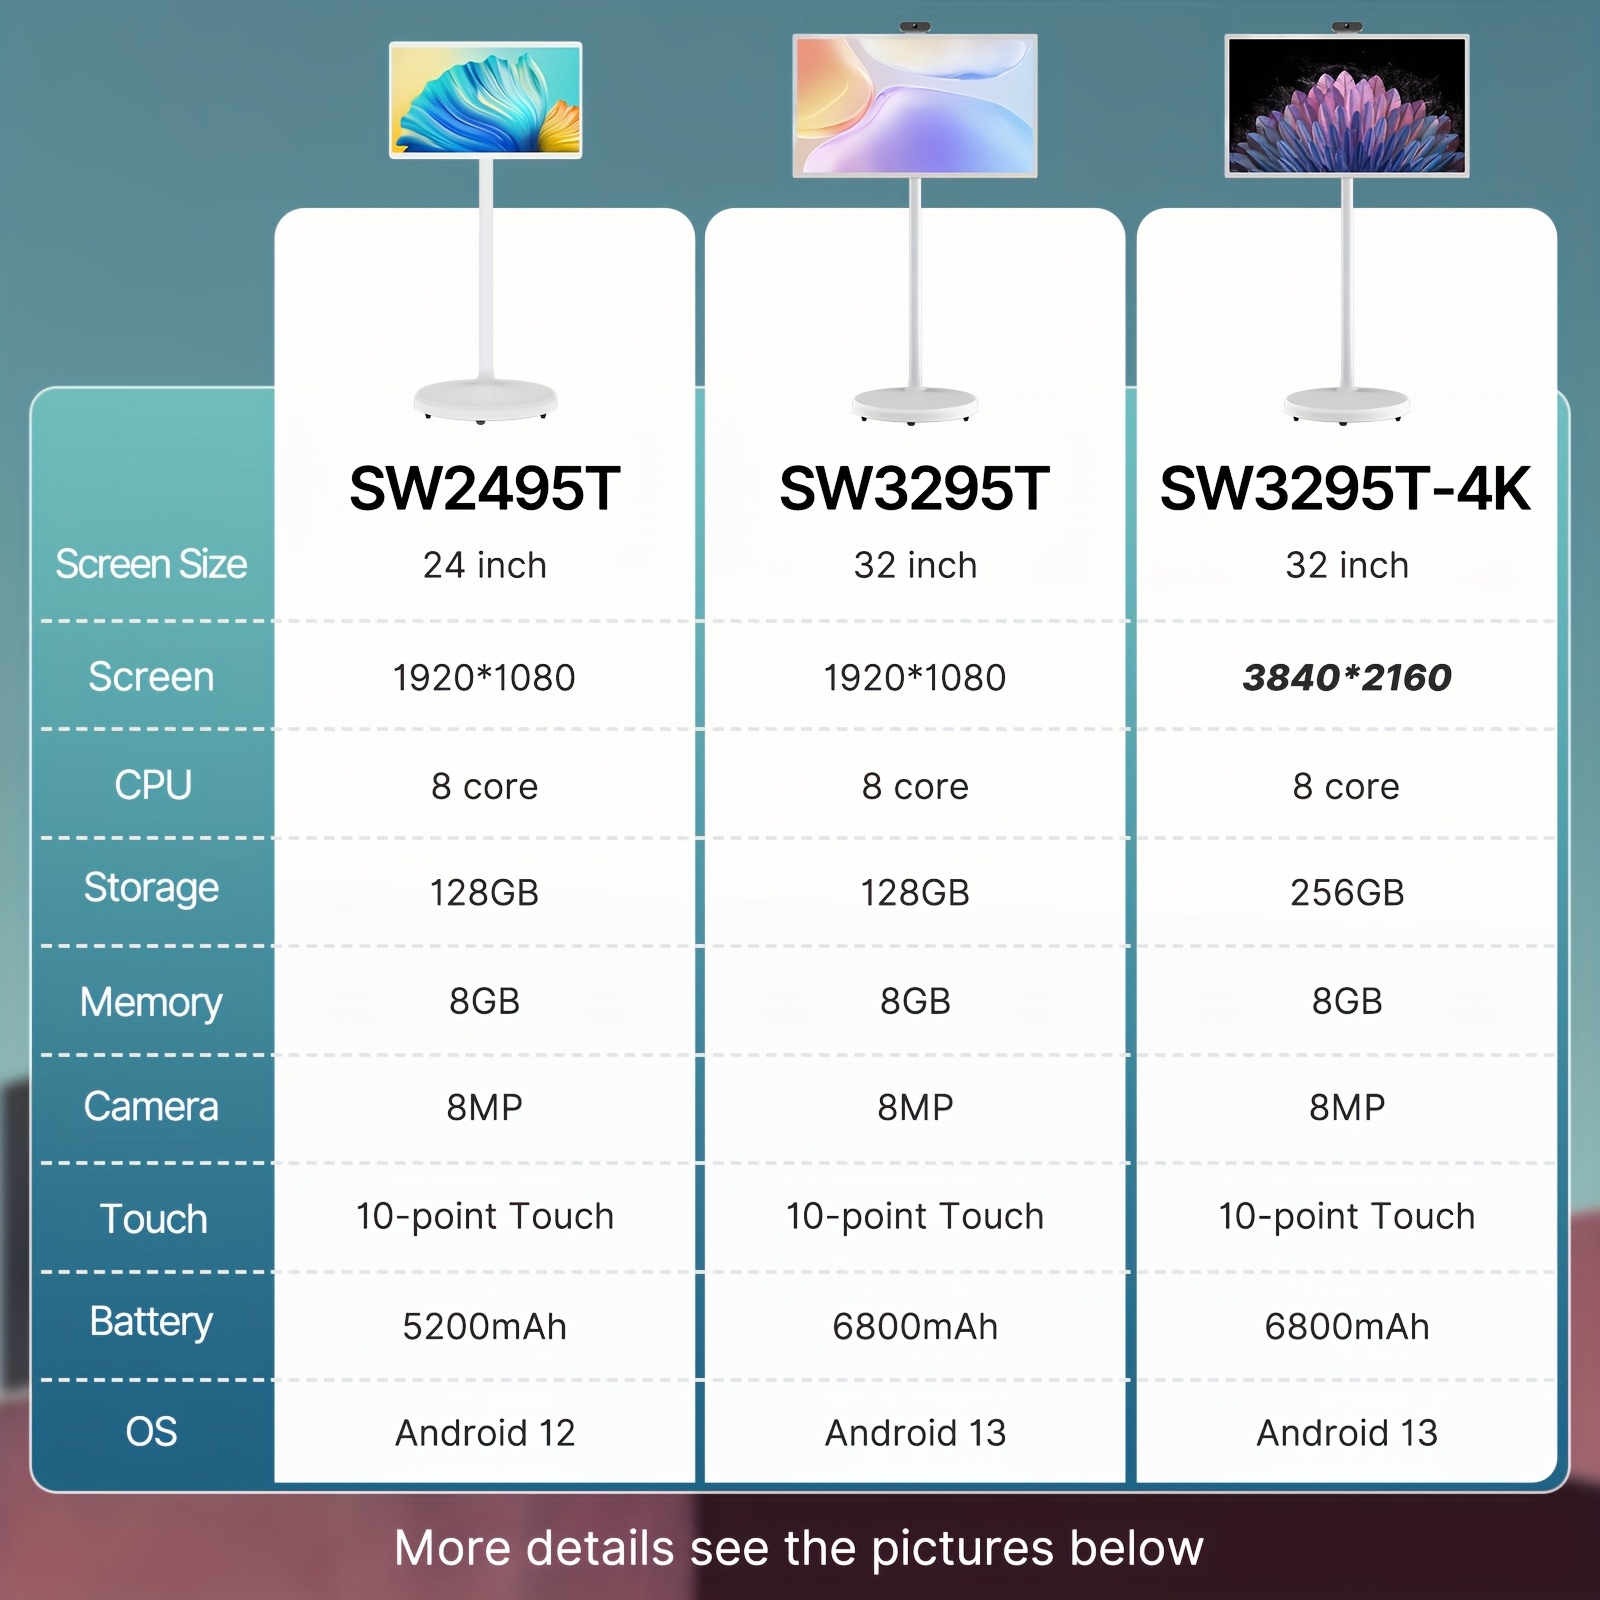Click the webcam atop the SW3295T screen
The image size is (1600, 1600).
[915, 27]
